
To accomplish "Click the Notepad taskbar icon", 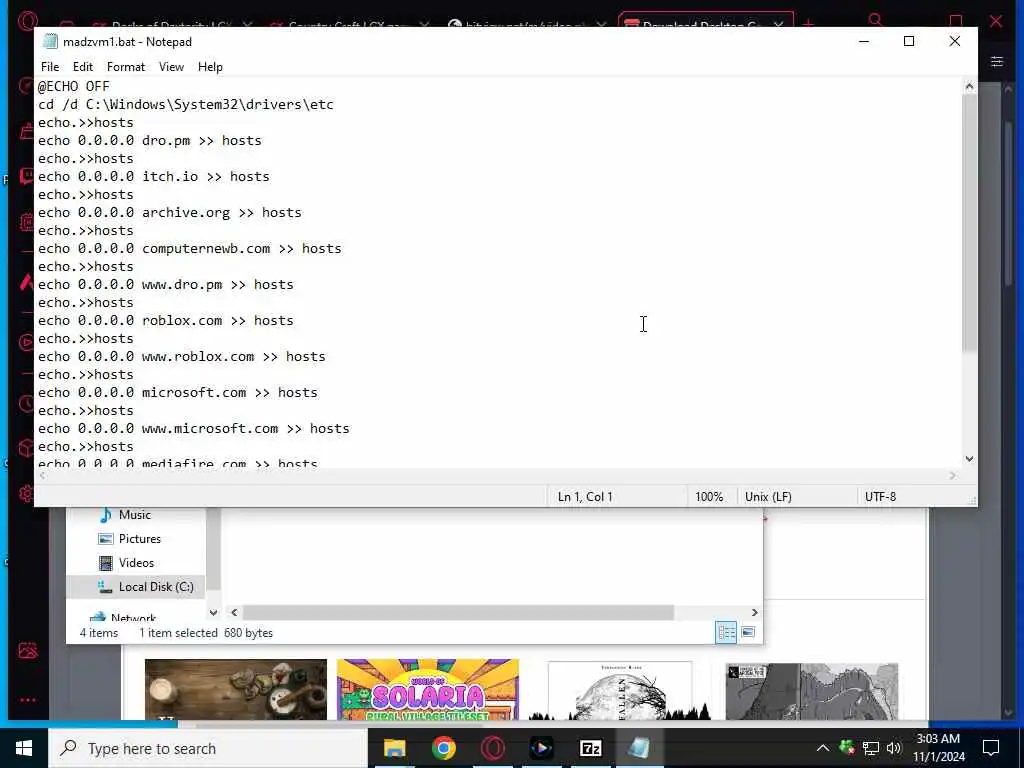I will click(639, 748).
